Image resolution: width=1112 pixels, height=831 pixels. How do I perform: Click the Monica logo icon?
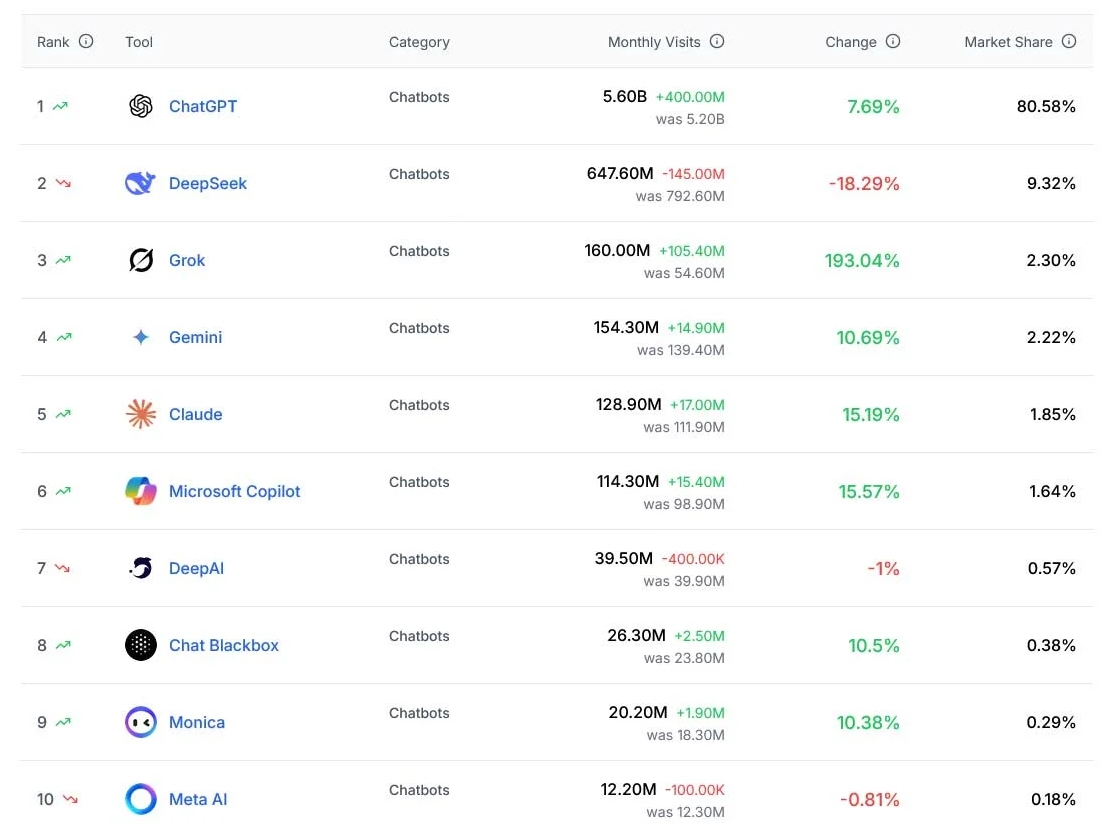(x=140, y=722)
